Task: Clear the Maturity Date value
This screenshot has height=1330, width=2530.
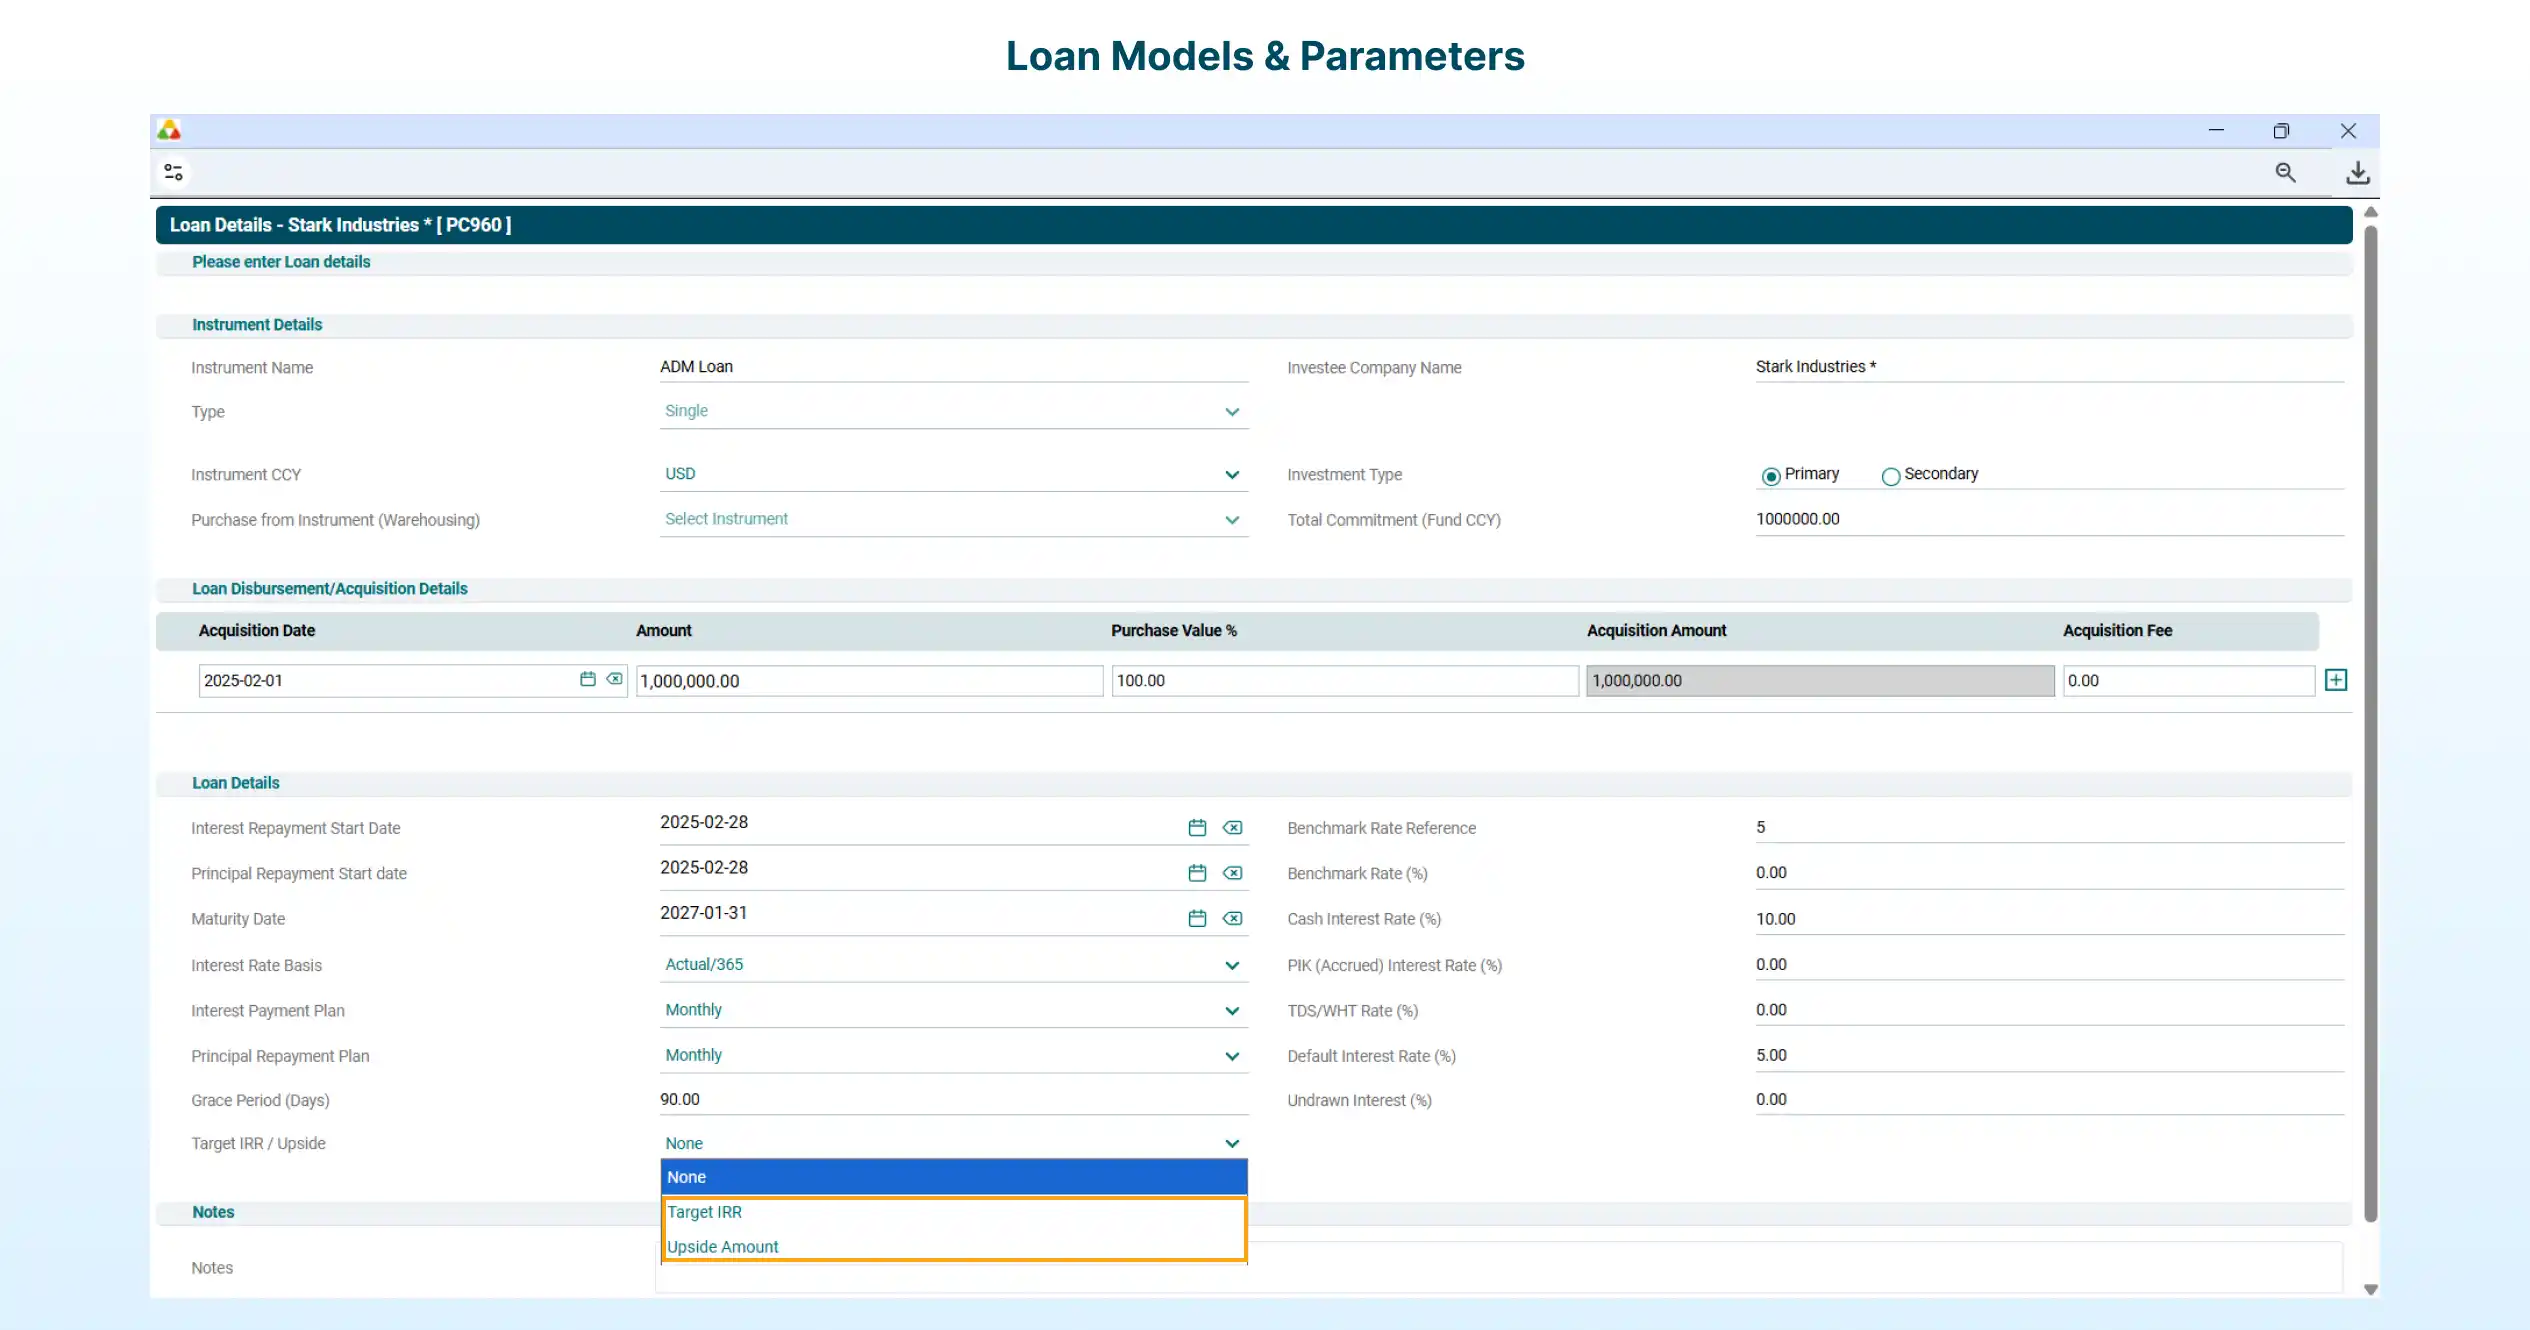Action: [1233, 918]
